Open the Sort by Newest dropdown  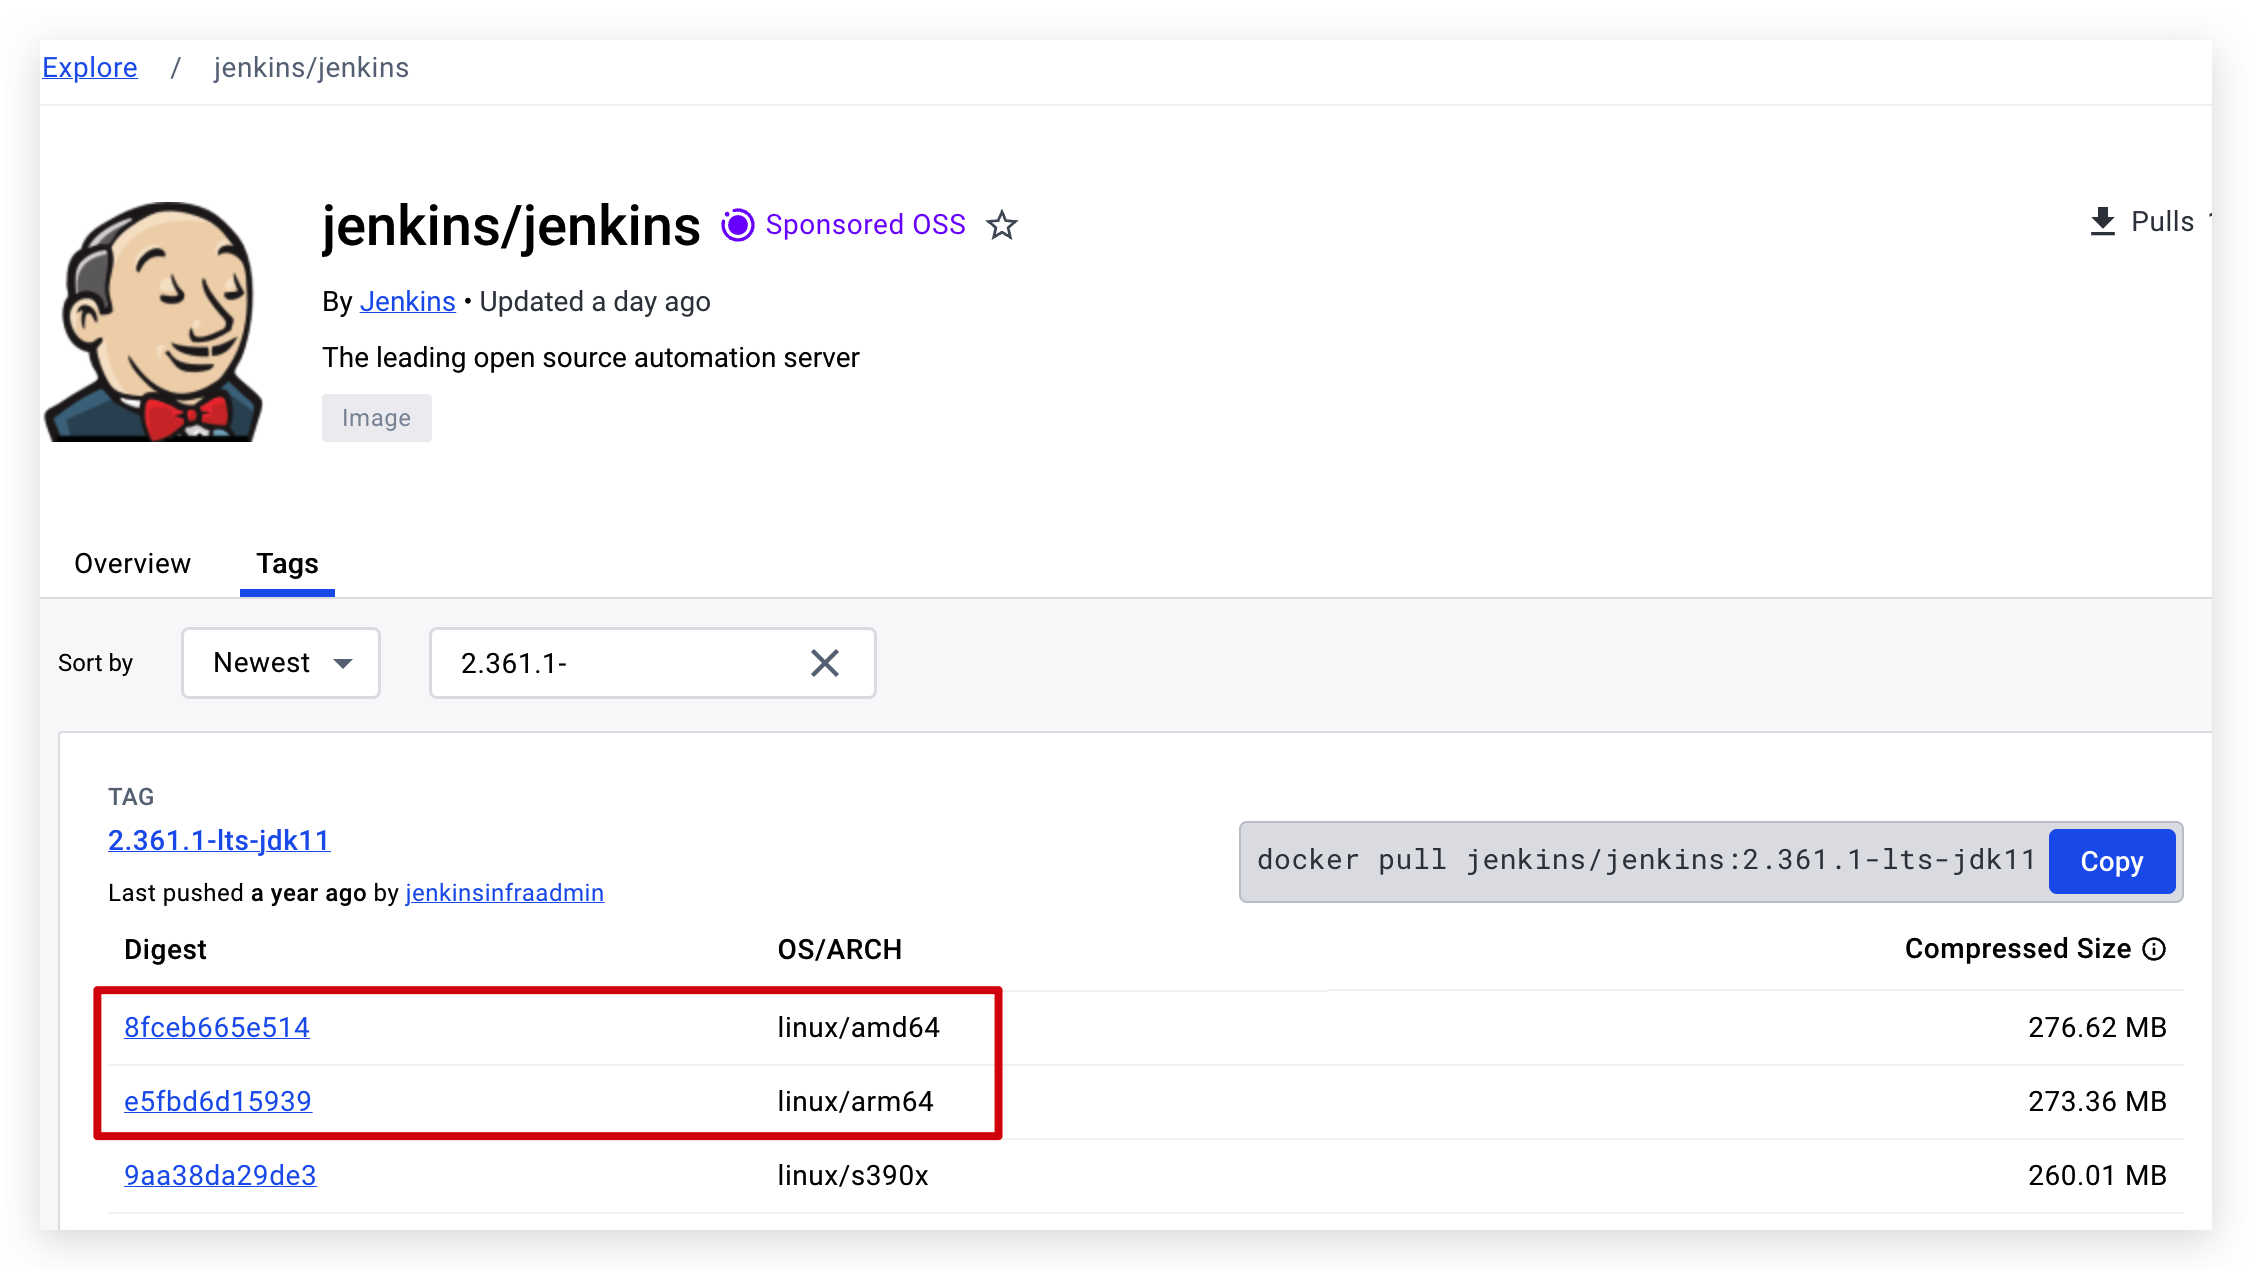tap(281, 663)
